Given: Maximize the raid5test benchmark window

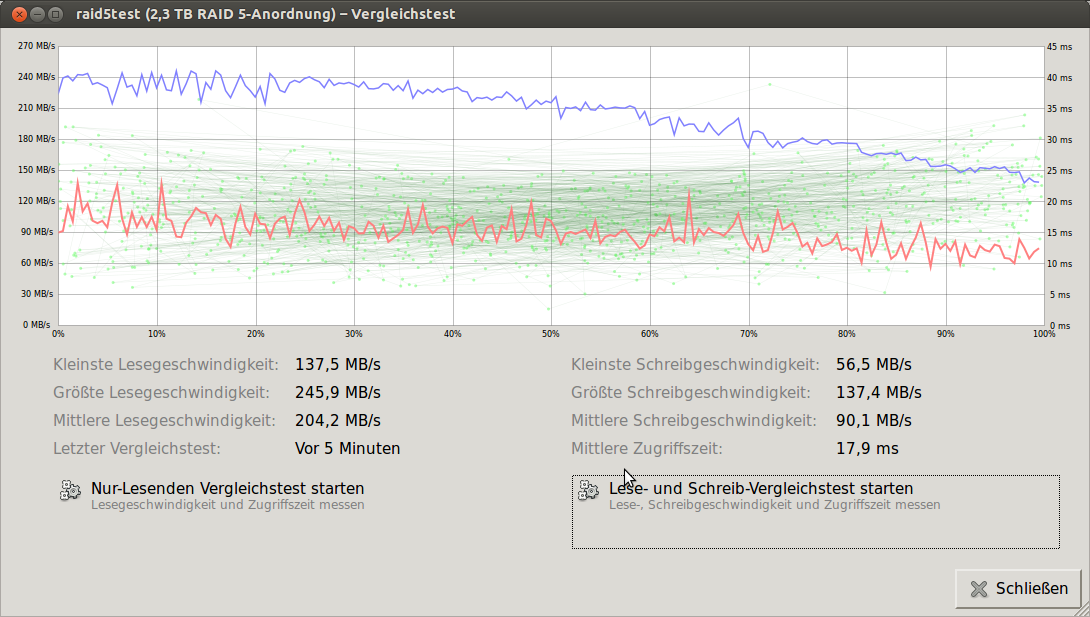Looking at the screenshot, I should pos(56,14).
